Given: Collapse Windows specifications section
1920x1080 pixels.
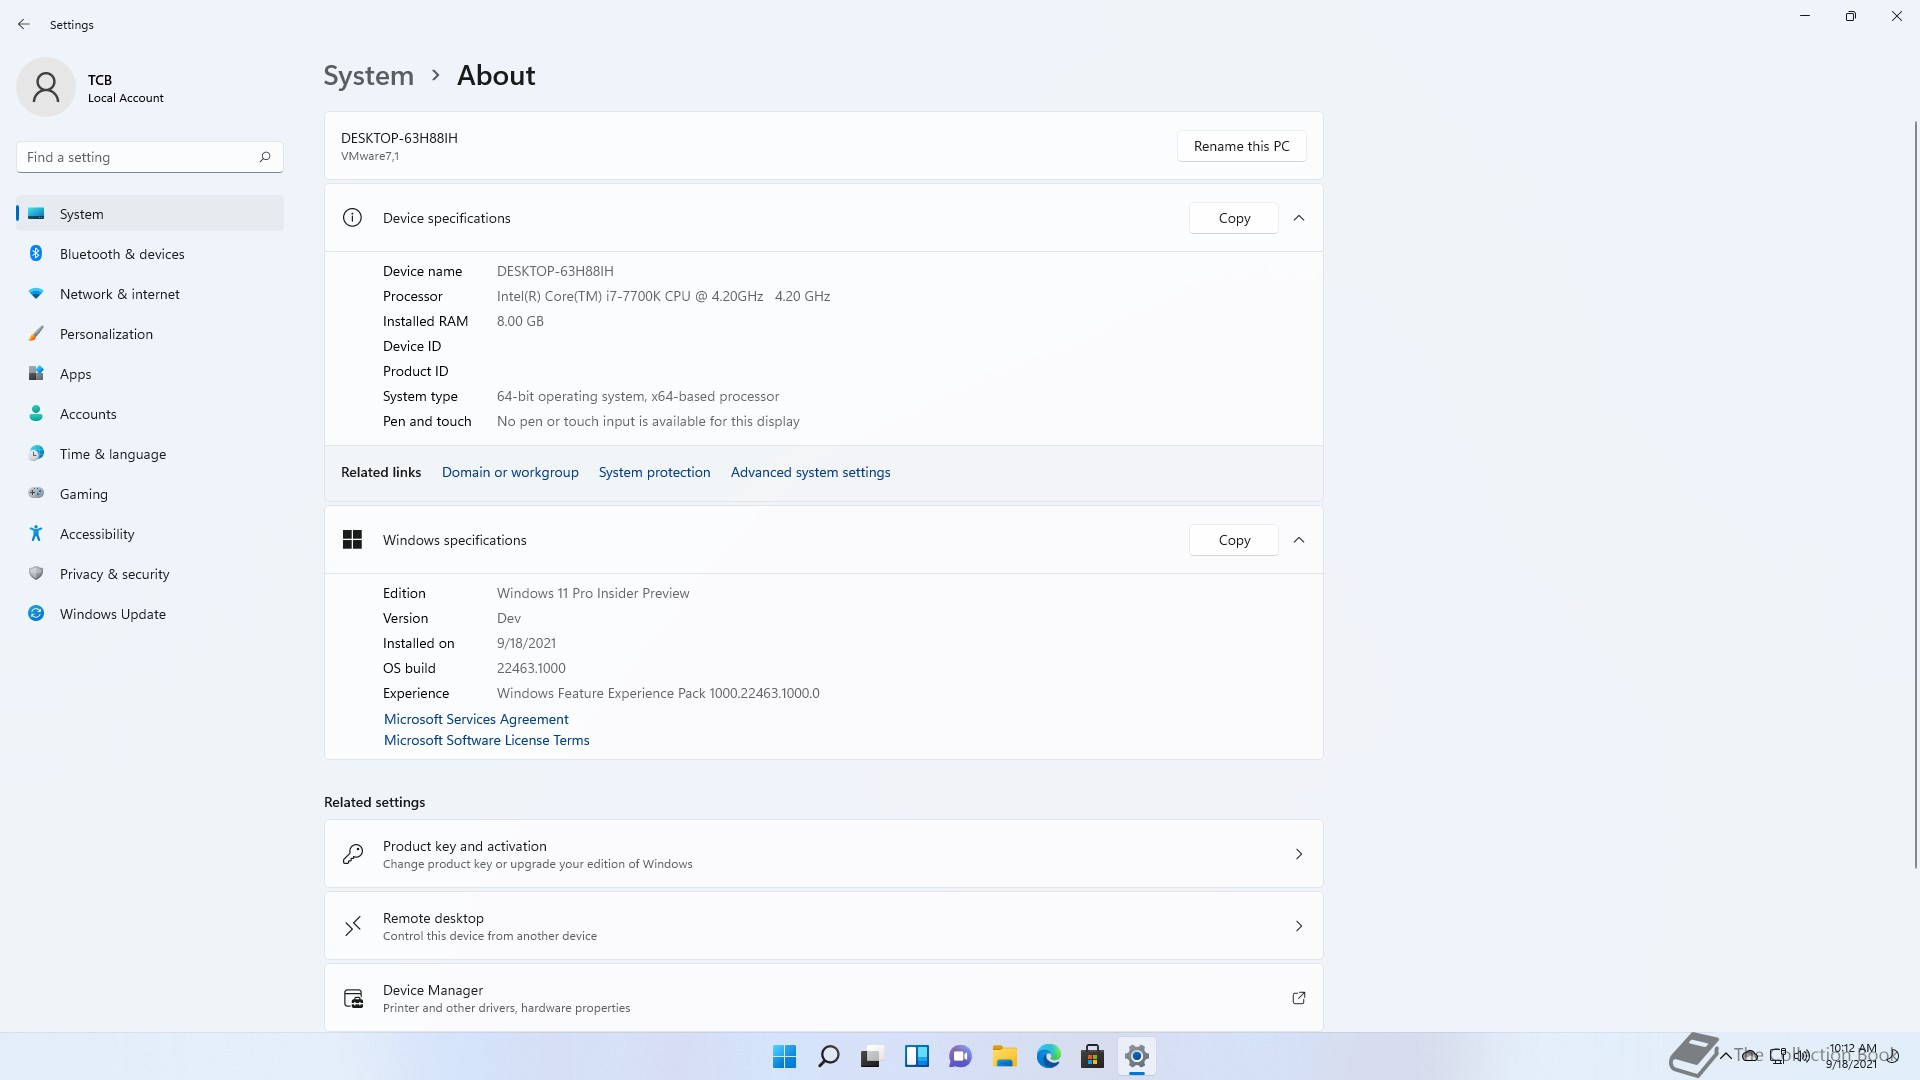Looking at the screenshot, I should (x=1299, y=540).
